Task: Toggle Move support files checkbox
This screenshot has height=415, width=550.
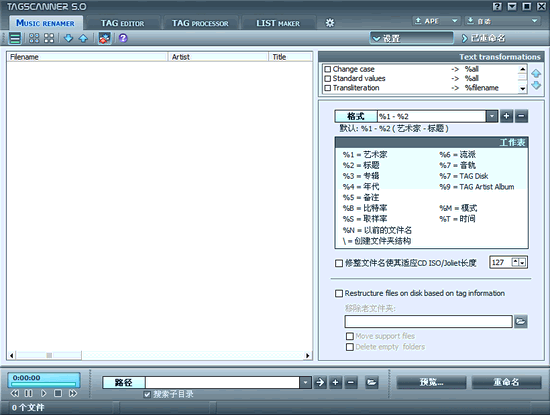Action: click(x=350, y=336)
